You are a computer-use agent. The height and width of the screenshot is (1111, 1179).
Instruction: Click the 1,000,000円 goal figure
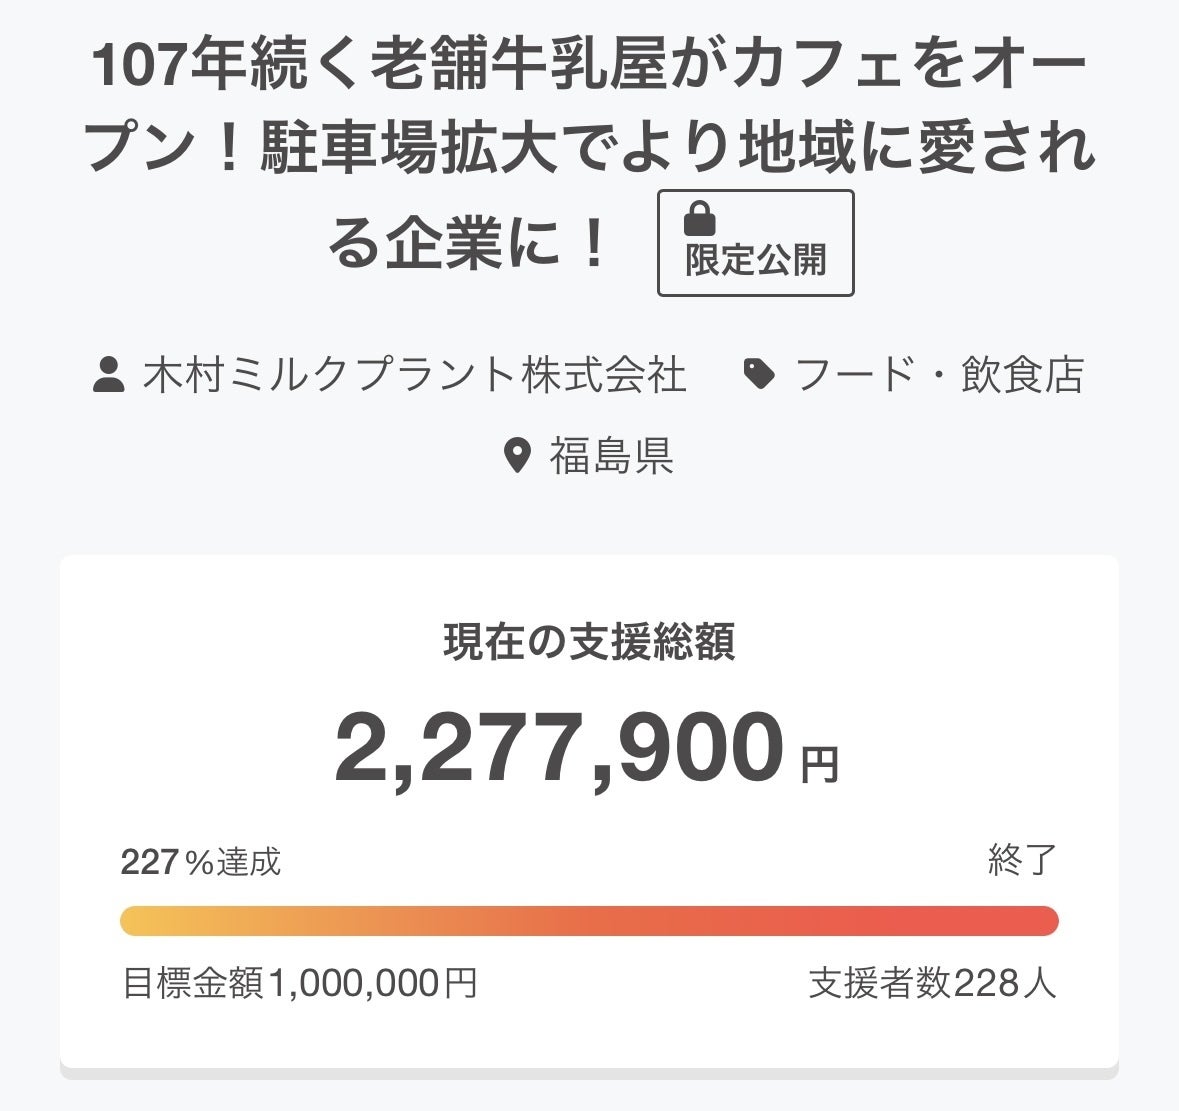click(372, 983)
